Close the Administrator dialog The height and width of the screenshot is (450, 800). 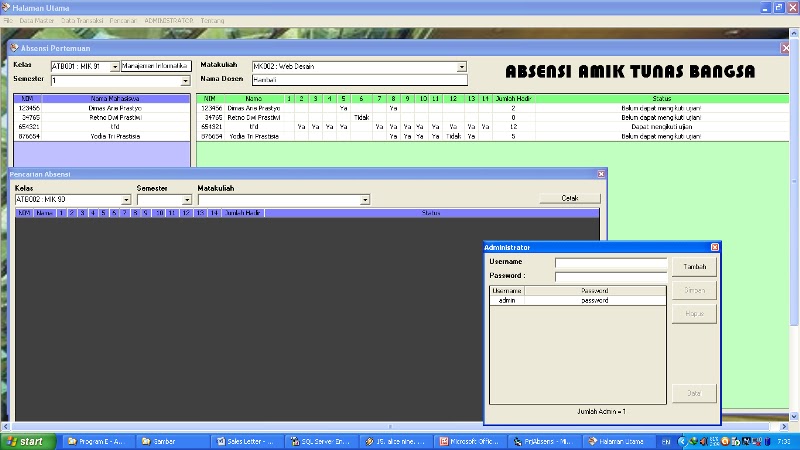tap(715, 247)
